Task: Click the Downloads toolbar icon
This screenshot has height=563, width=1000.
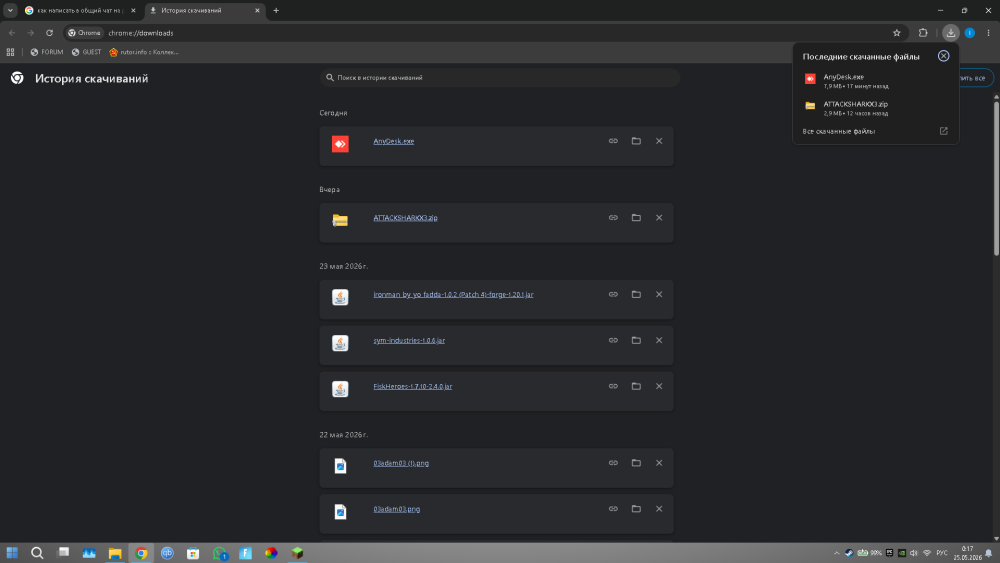Action: [950, 33]
